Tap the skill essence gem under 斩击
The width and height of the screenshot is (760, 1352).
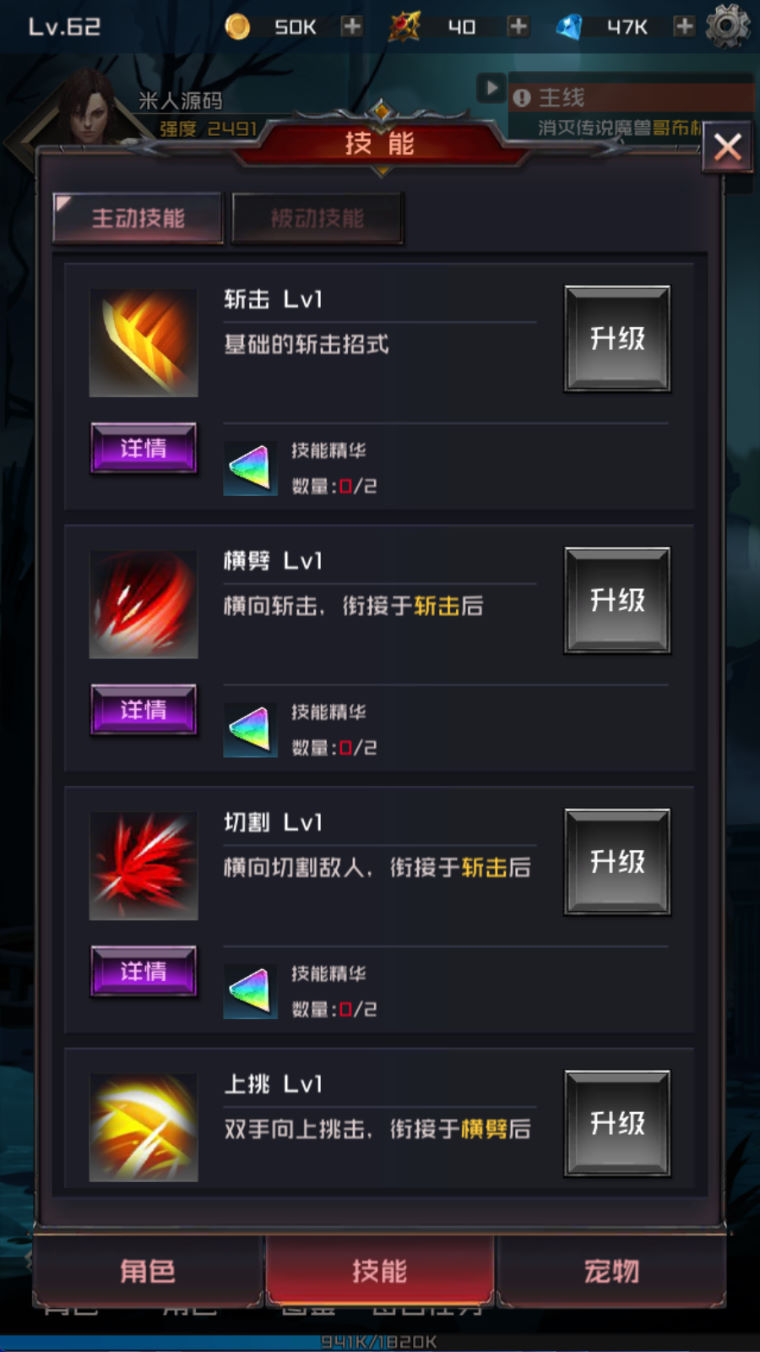[250, 469]
